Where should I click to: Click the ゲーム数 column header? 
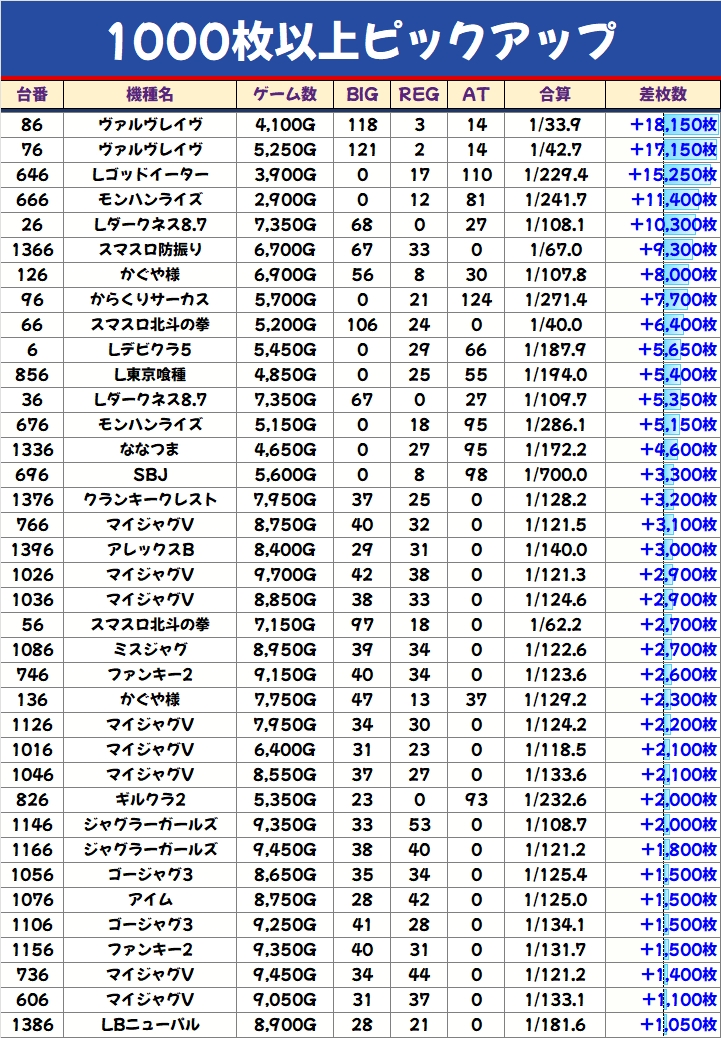coord(285,95)
